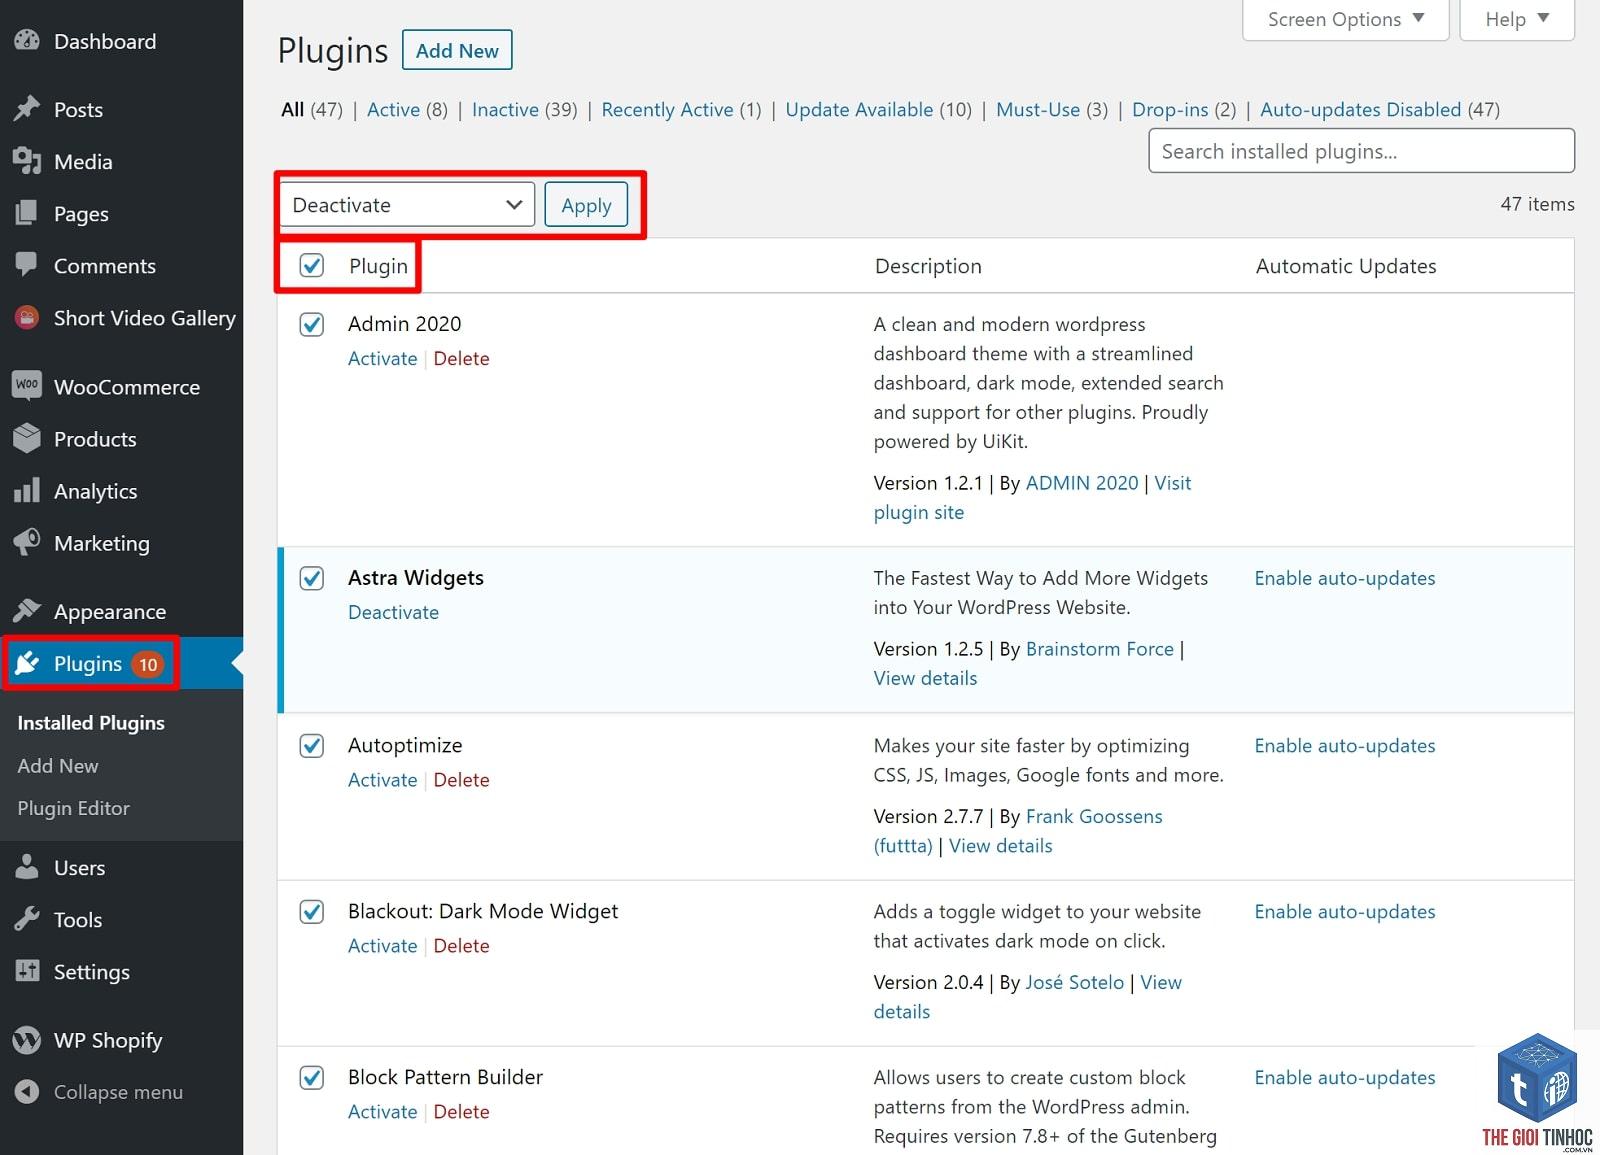Click the Apply bulk action button
Image resolution: width=1600 pixels, height=1155 pixels.
coord(586,205)
